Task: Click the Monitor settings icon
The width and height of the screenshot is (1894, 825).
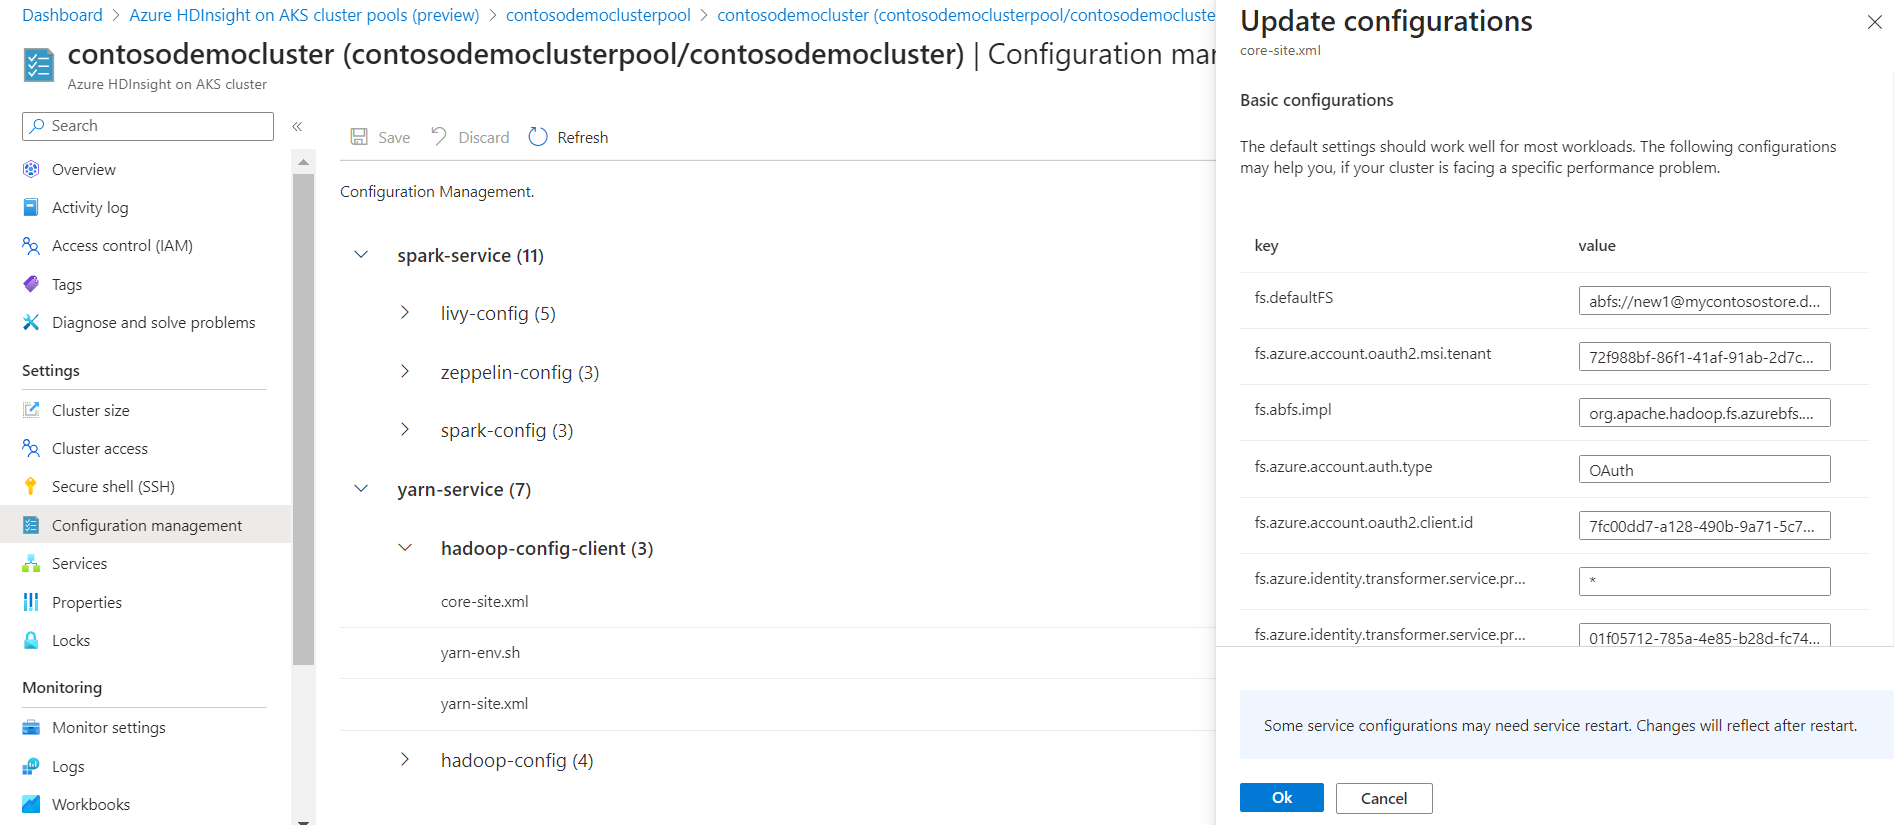Action: coord(31,727)
